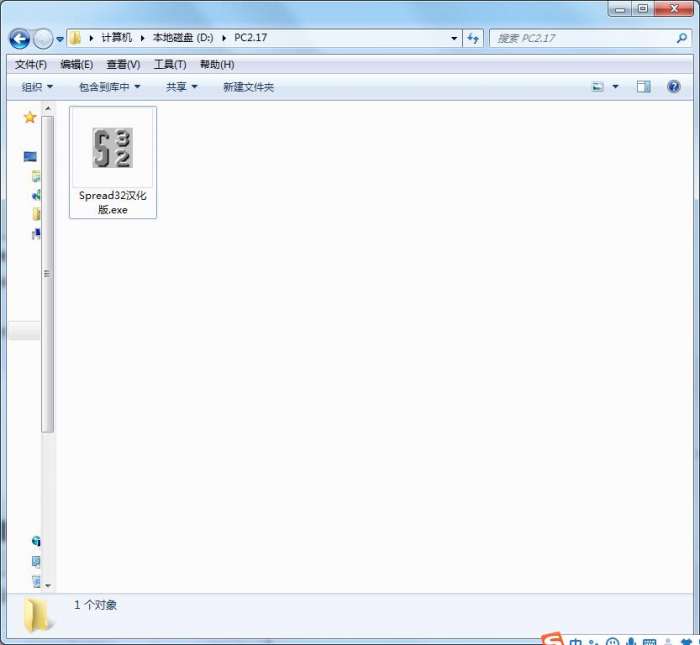Click the Spread32汉化版.exe file name

click(112, 203)
